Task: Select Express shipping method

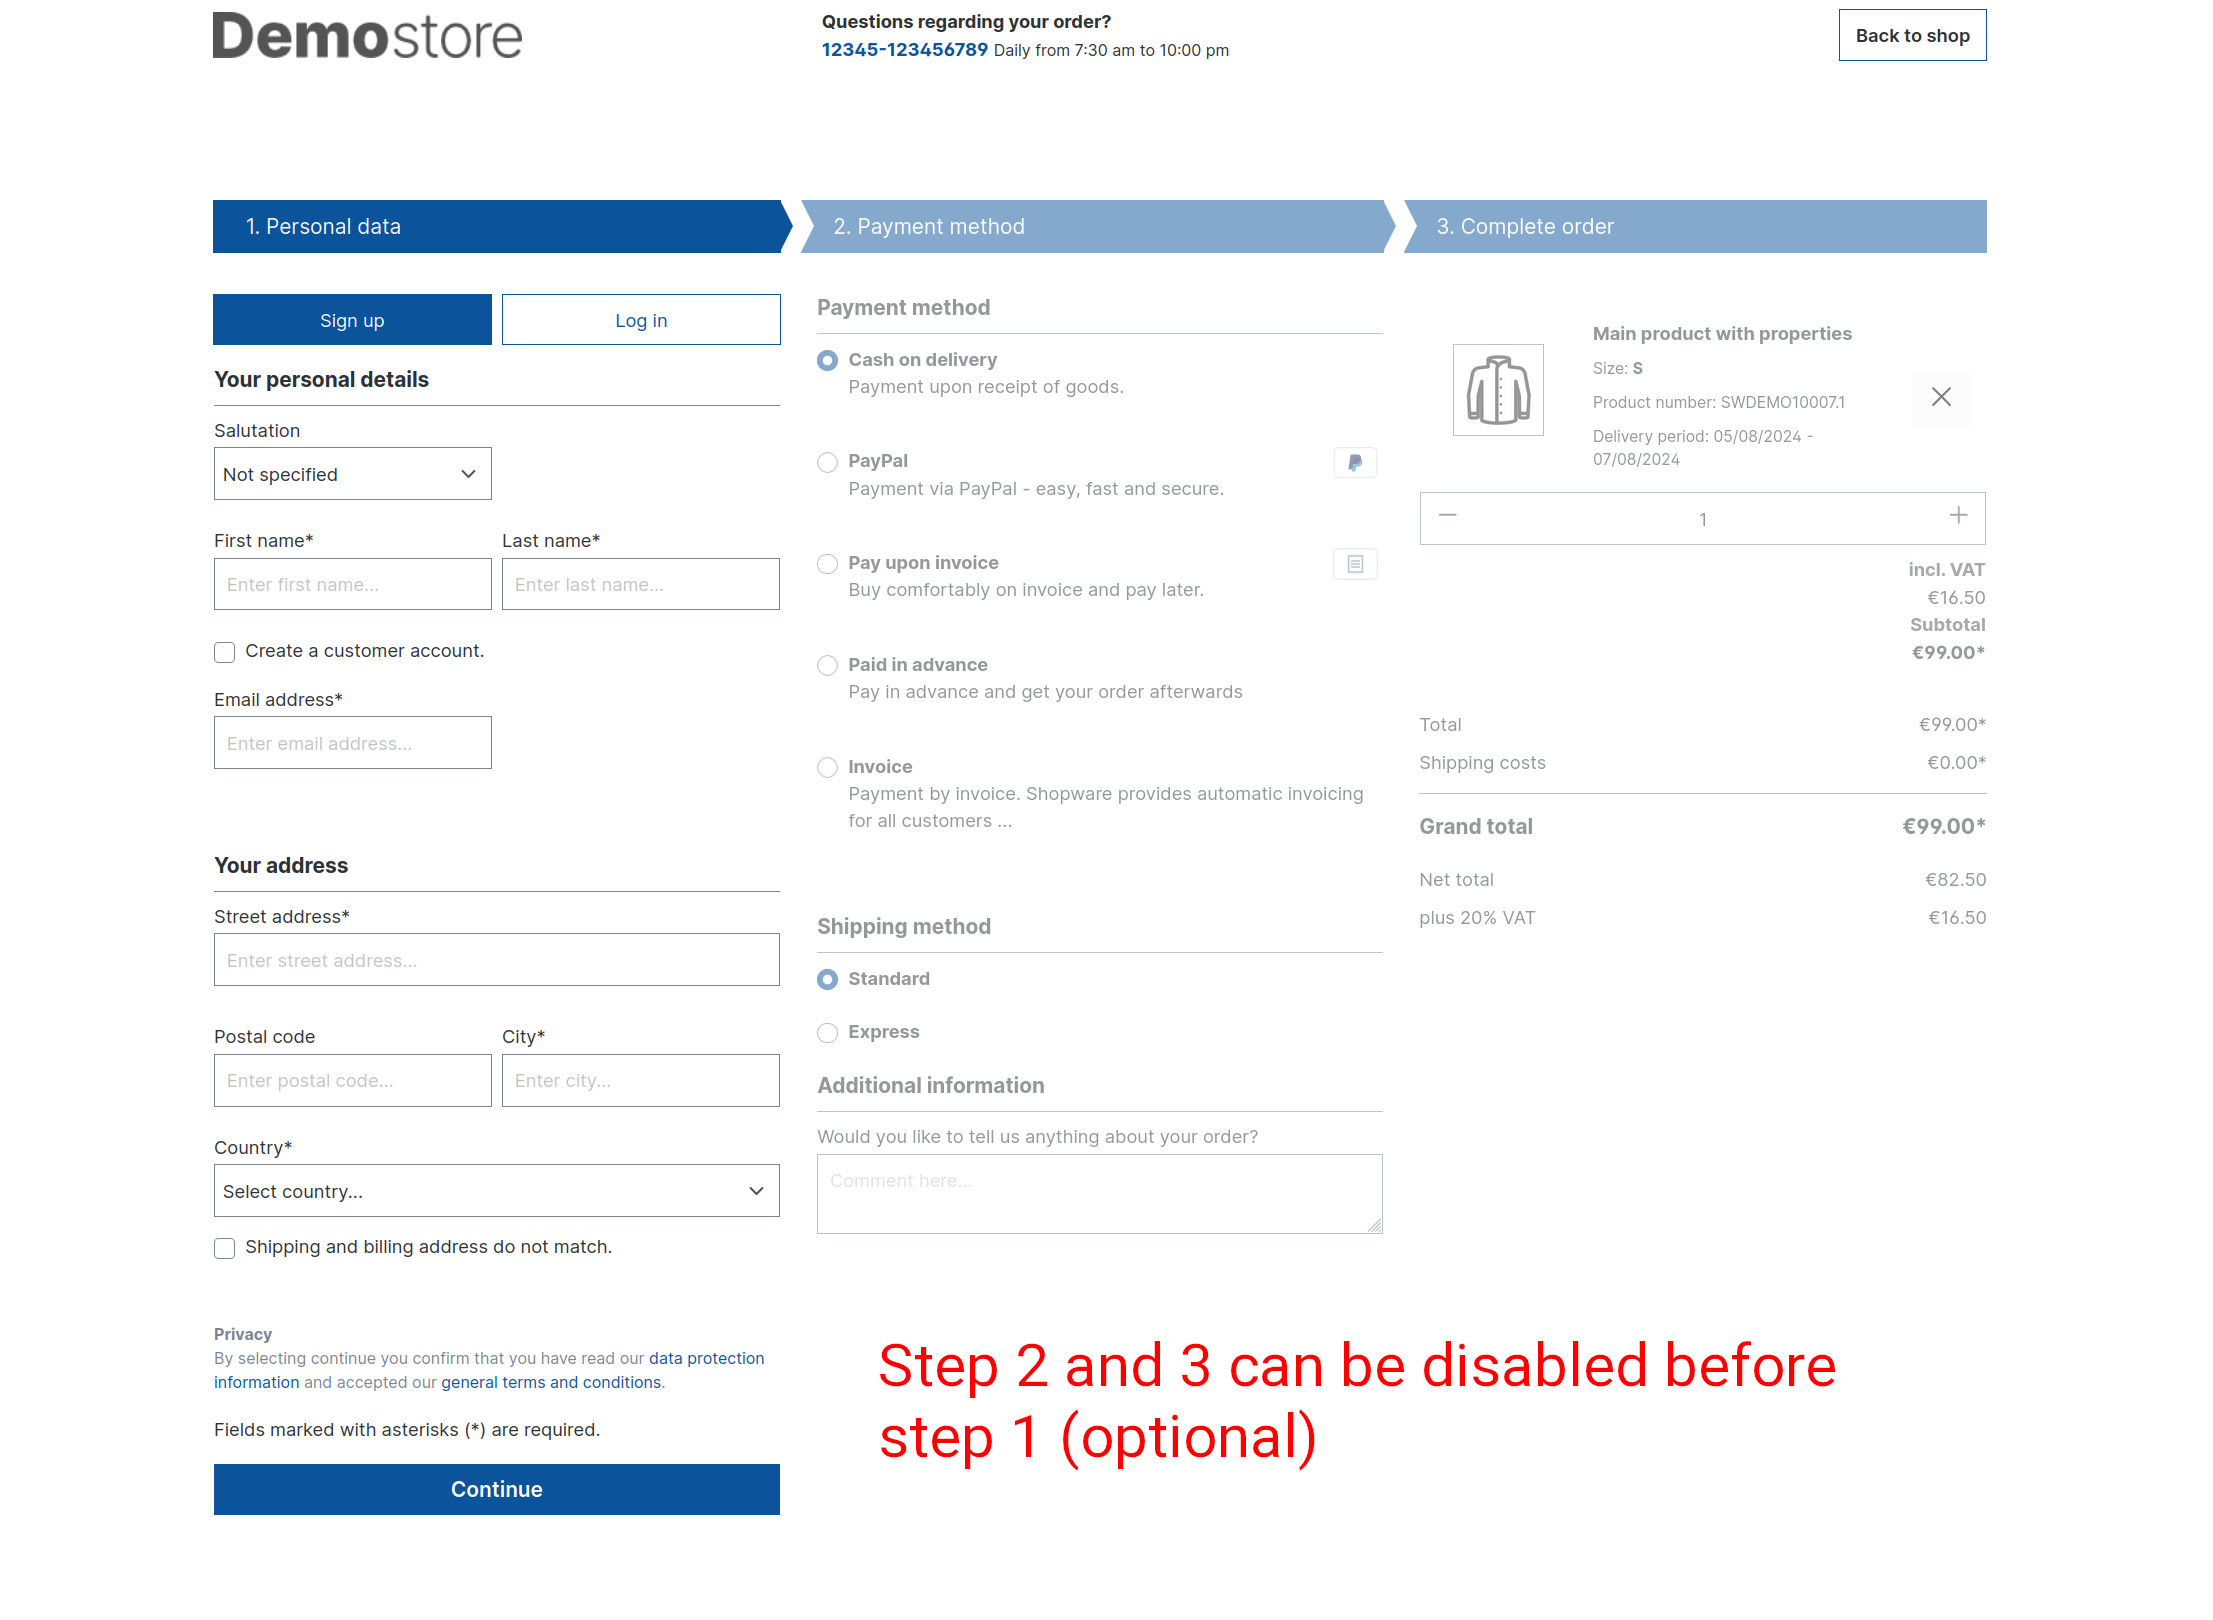Action: click(826, 1032)
